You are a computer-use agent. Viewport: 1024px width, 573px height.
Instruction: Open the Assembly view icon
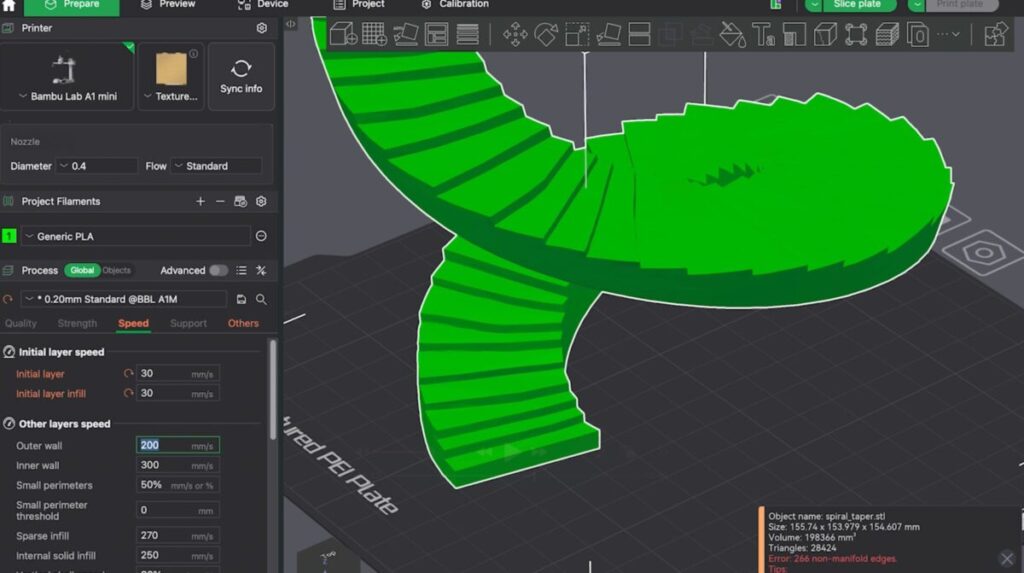(995, 35)
